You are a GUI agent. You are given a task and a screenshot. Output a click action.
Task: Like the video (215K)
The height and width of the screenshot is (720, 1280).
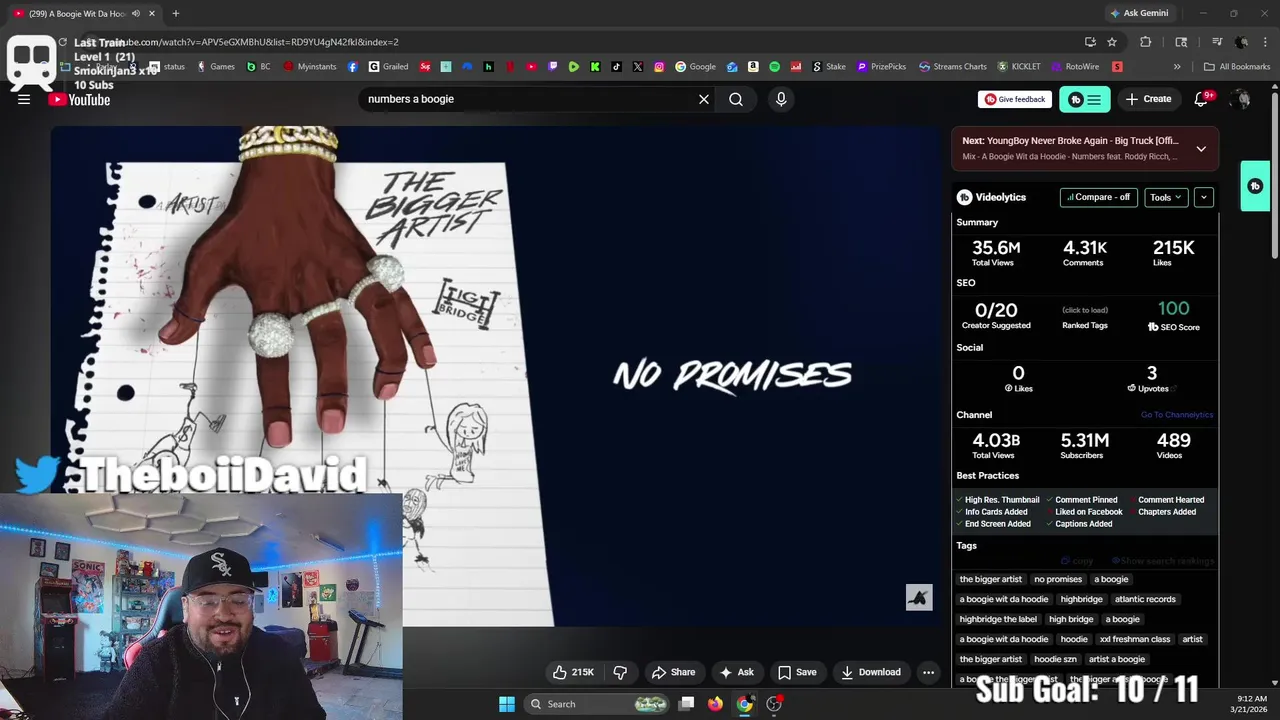pyautogui.click(x=573, y=672)
